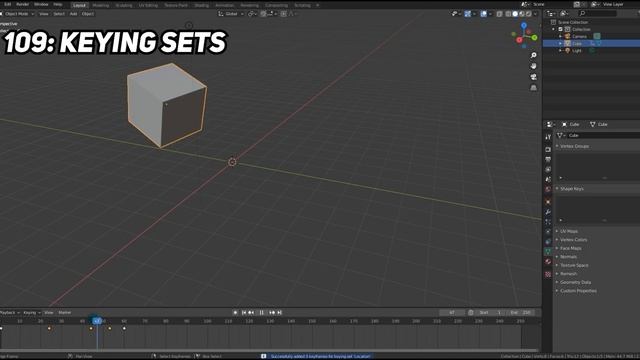This screenshot has width=640, height=360.
Task: Select rendered shading mode
Action: (529, 14)
